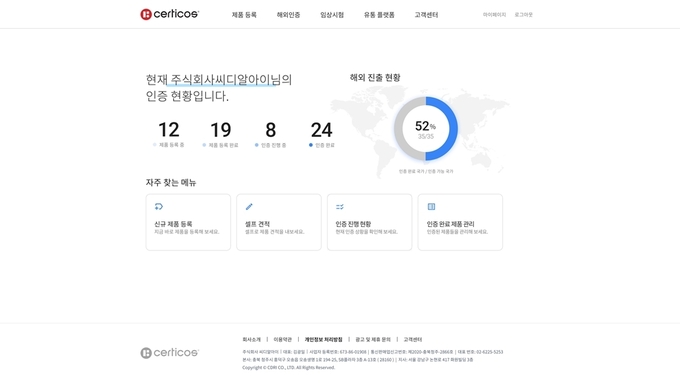The width and height of the screenshot is (680, 383).
Task: Click the 인증 완료 legend label
Action: point(324,145)
